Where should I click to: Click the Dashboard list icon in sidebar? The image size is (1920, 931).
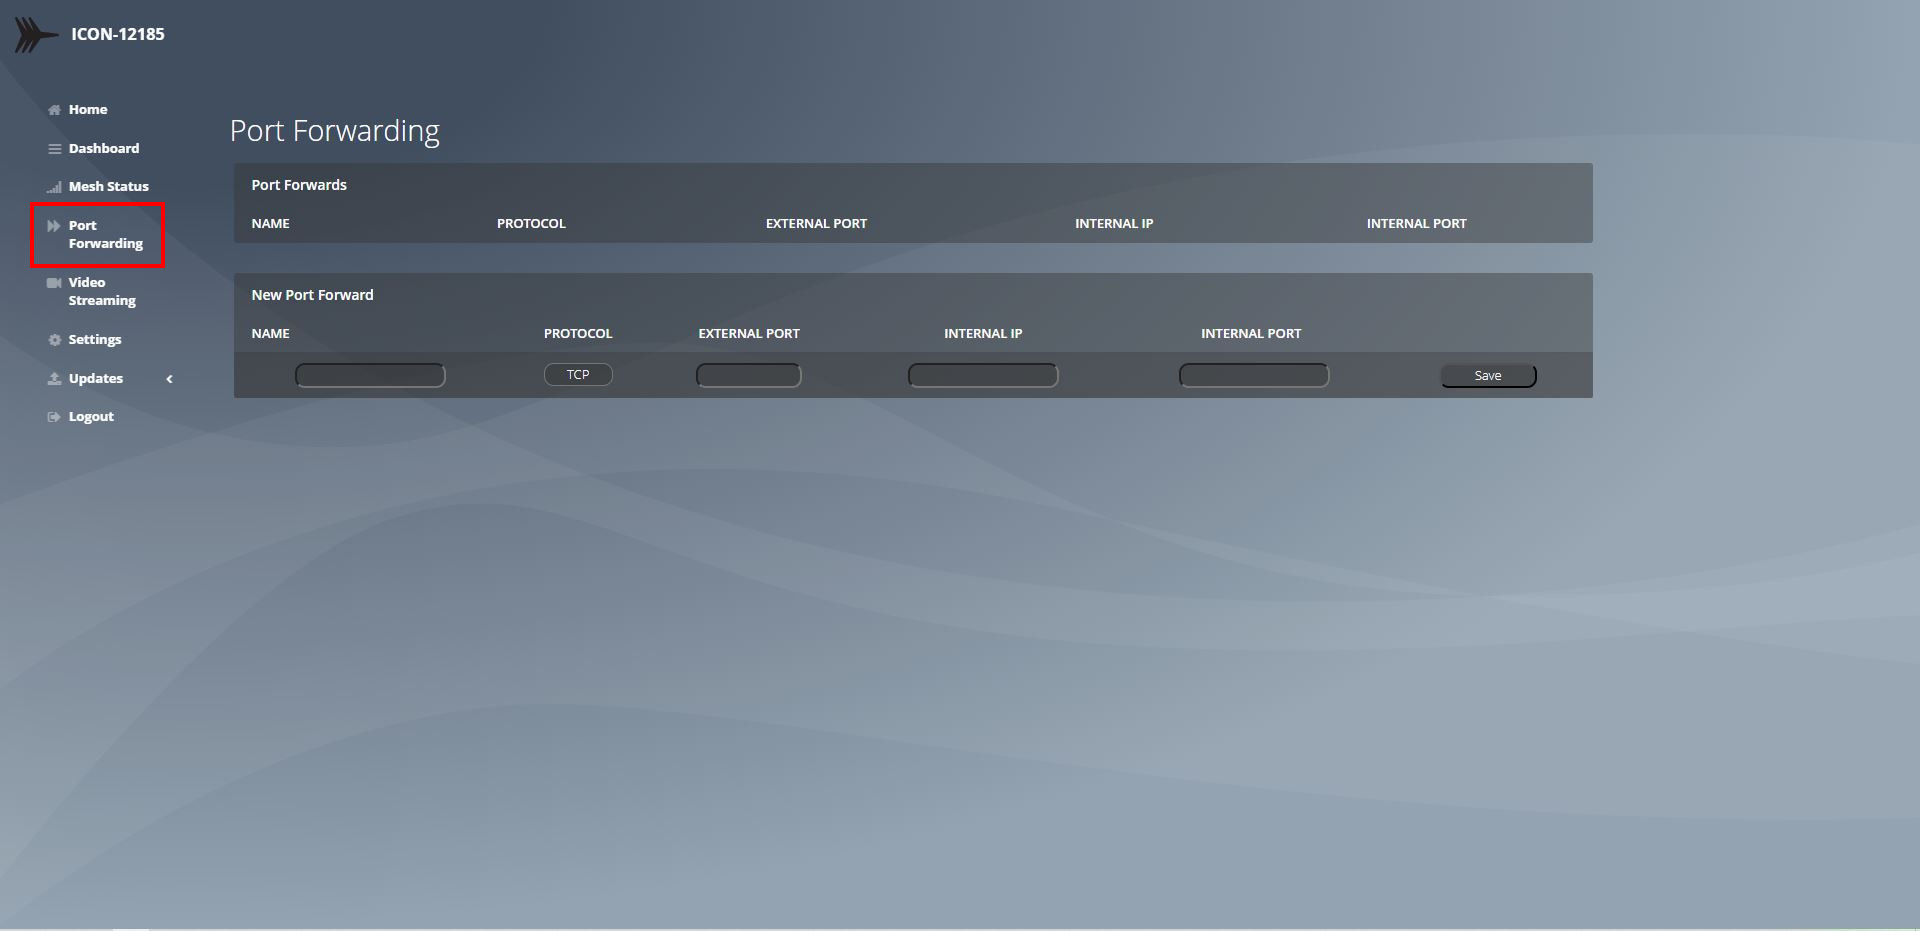pos(54,149)
